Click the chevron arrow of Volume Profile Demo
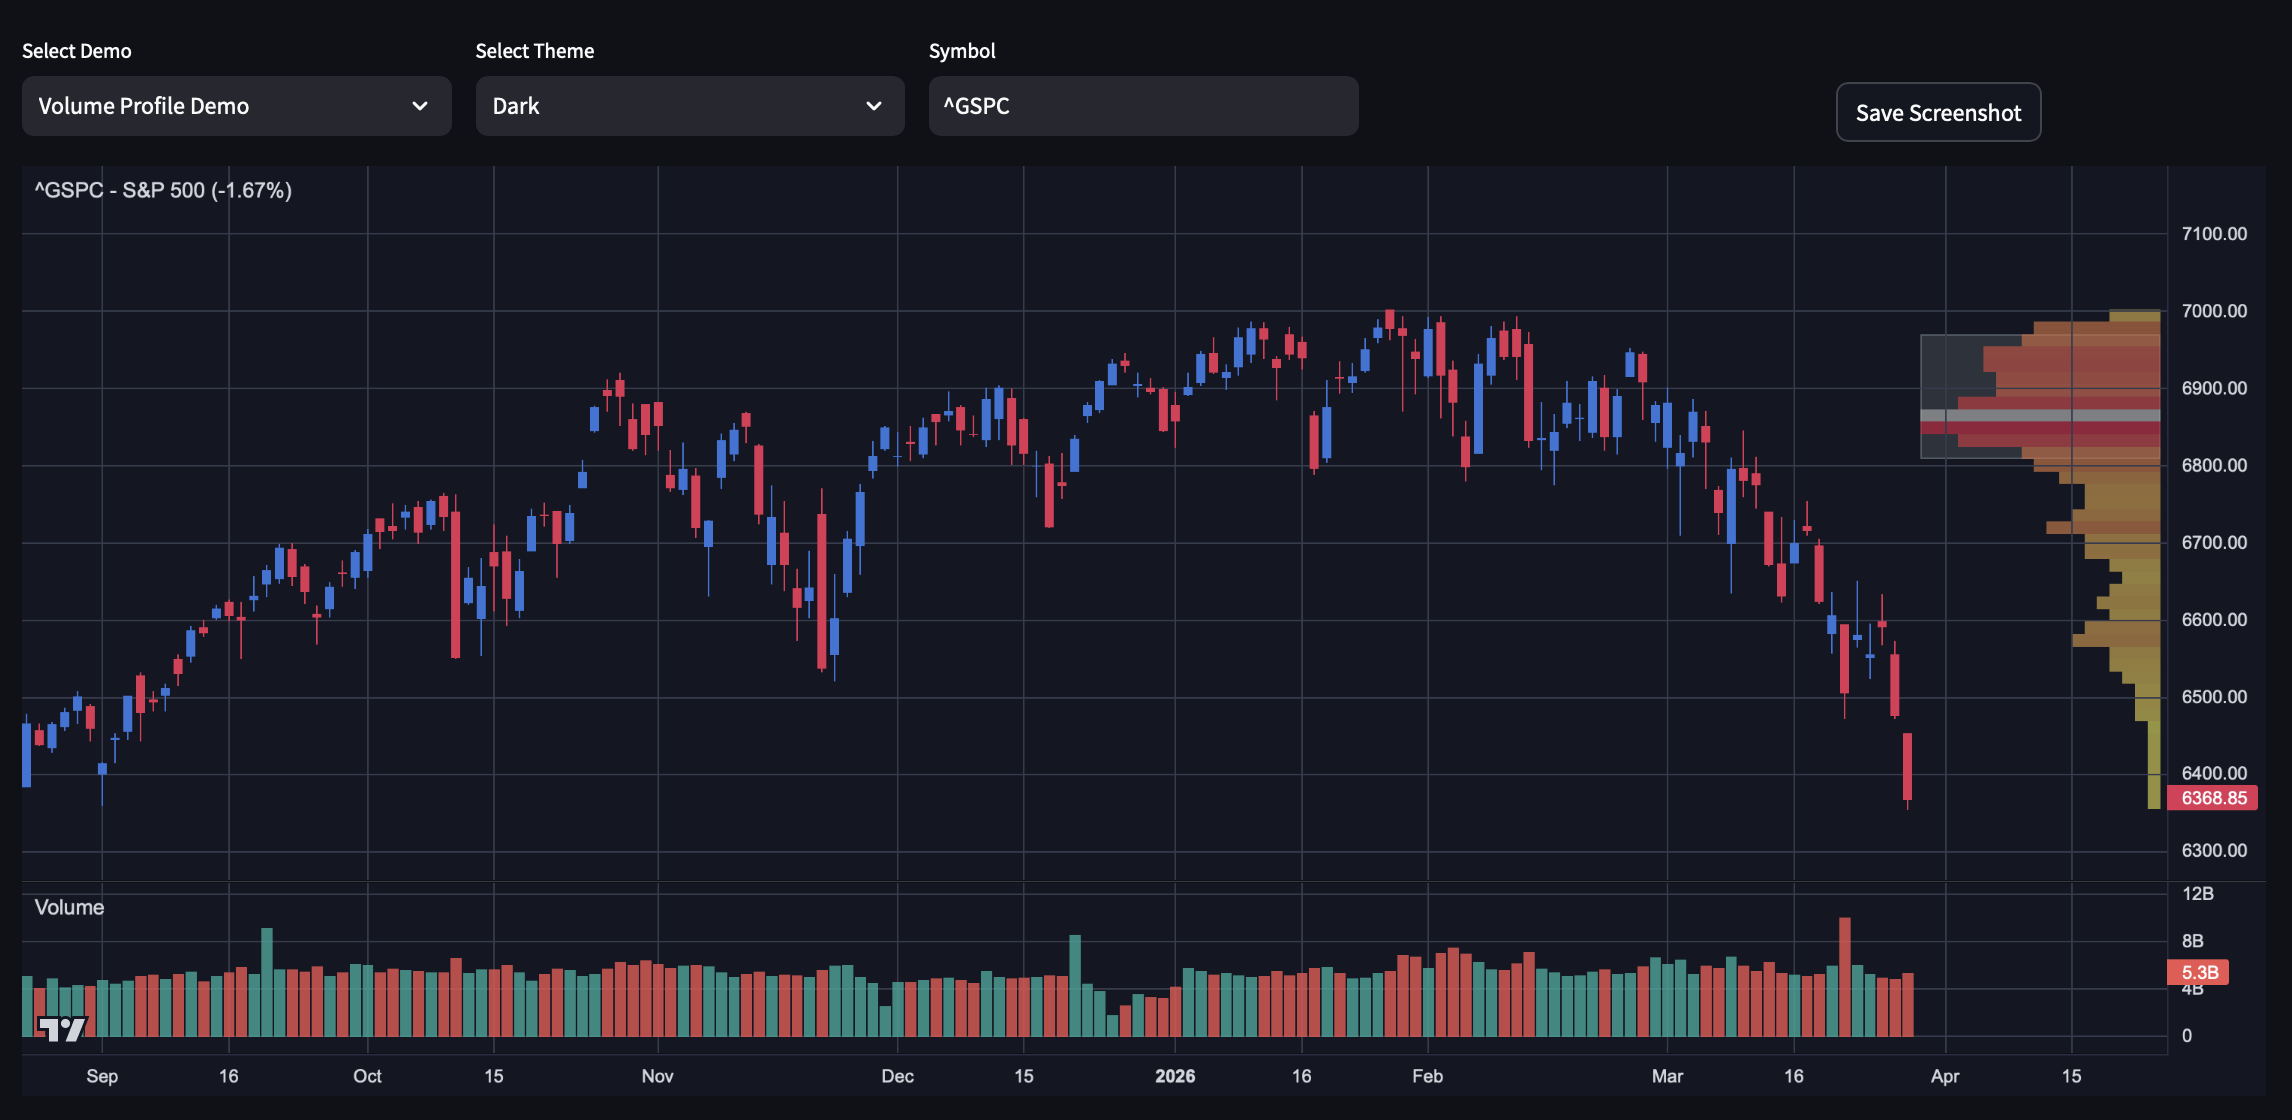Image resolution: width=2292 pixels, height=1120 pixels. (x=420, y=106)
